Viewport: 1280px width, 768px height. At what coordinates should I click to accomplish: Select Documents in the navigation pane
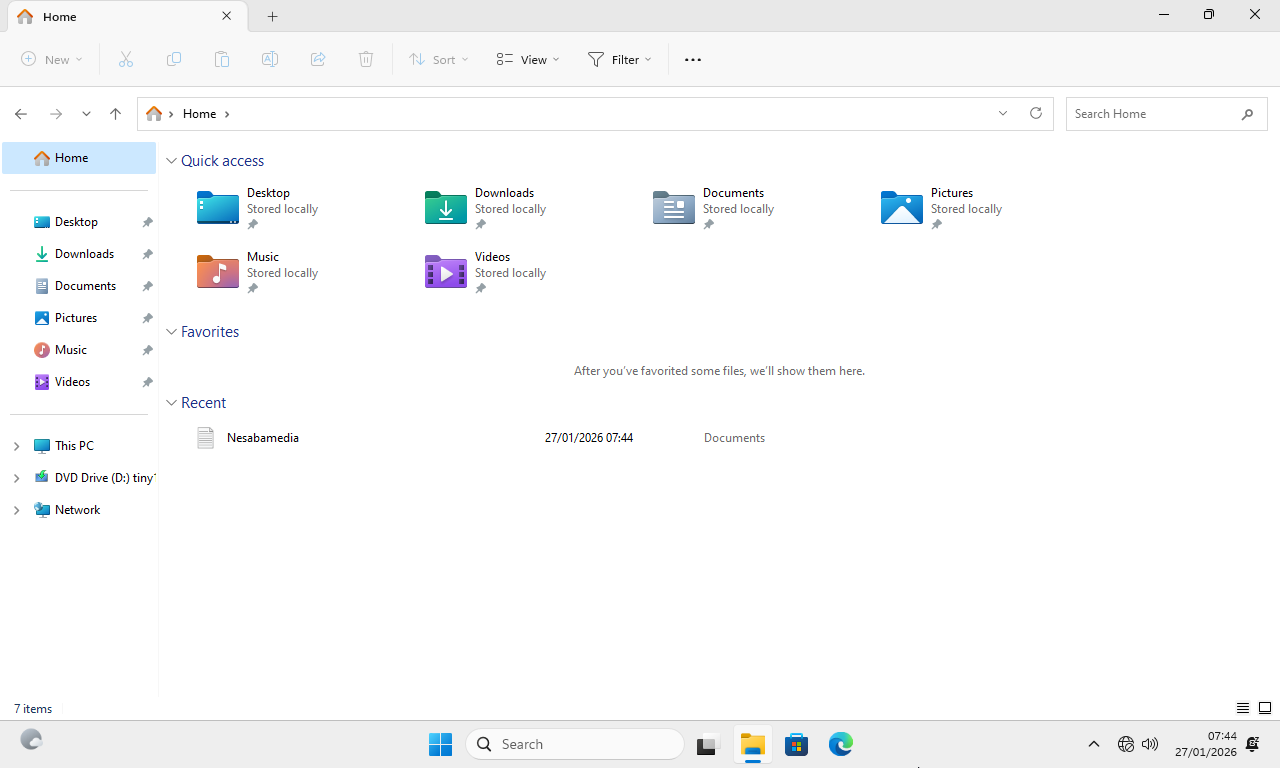tap(85, 286)
